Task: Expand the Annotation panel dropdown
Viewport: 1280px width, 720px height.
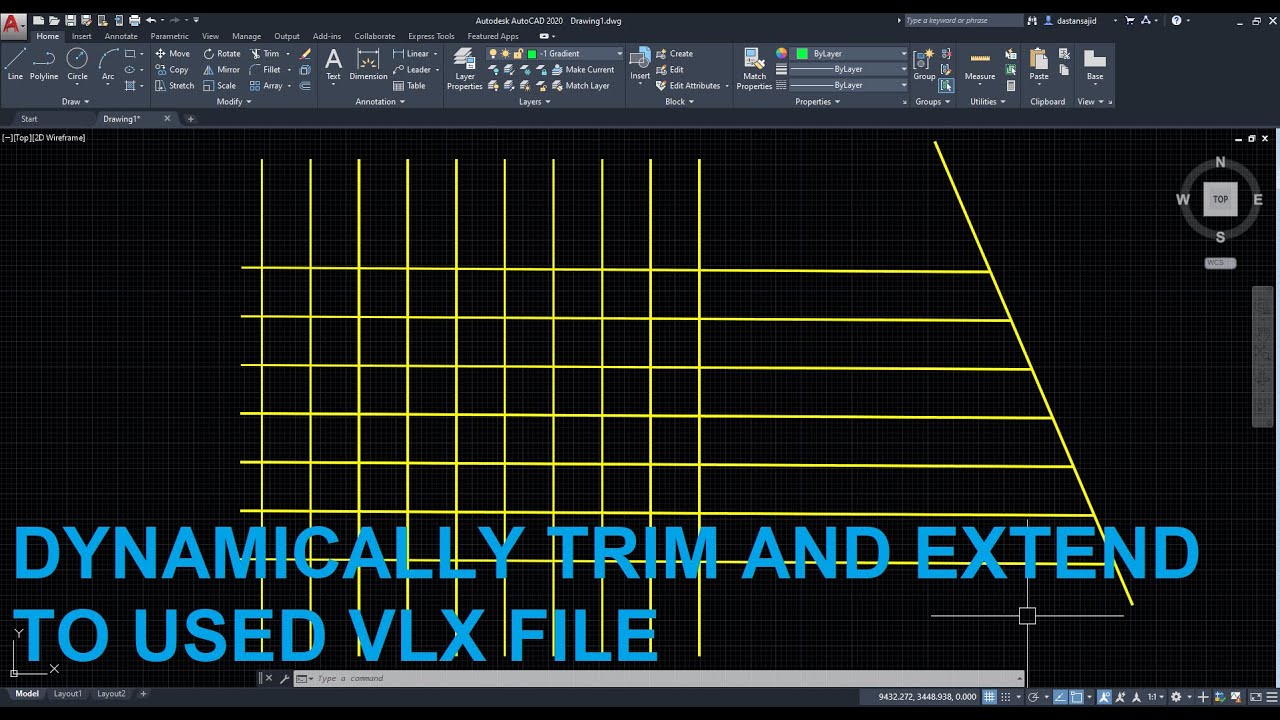Action: [379, 101]
